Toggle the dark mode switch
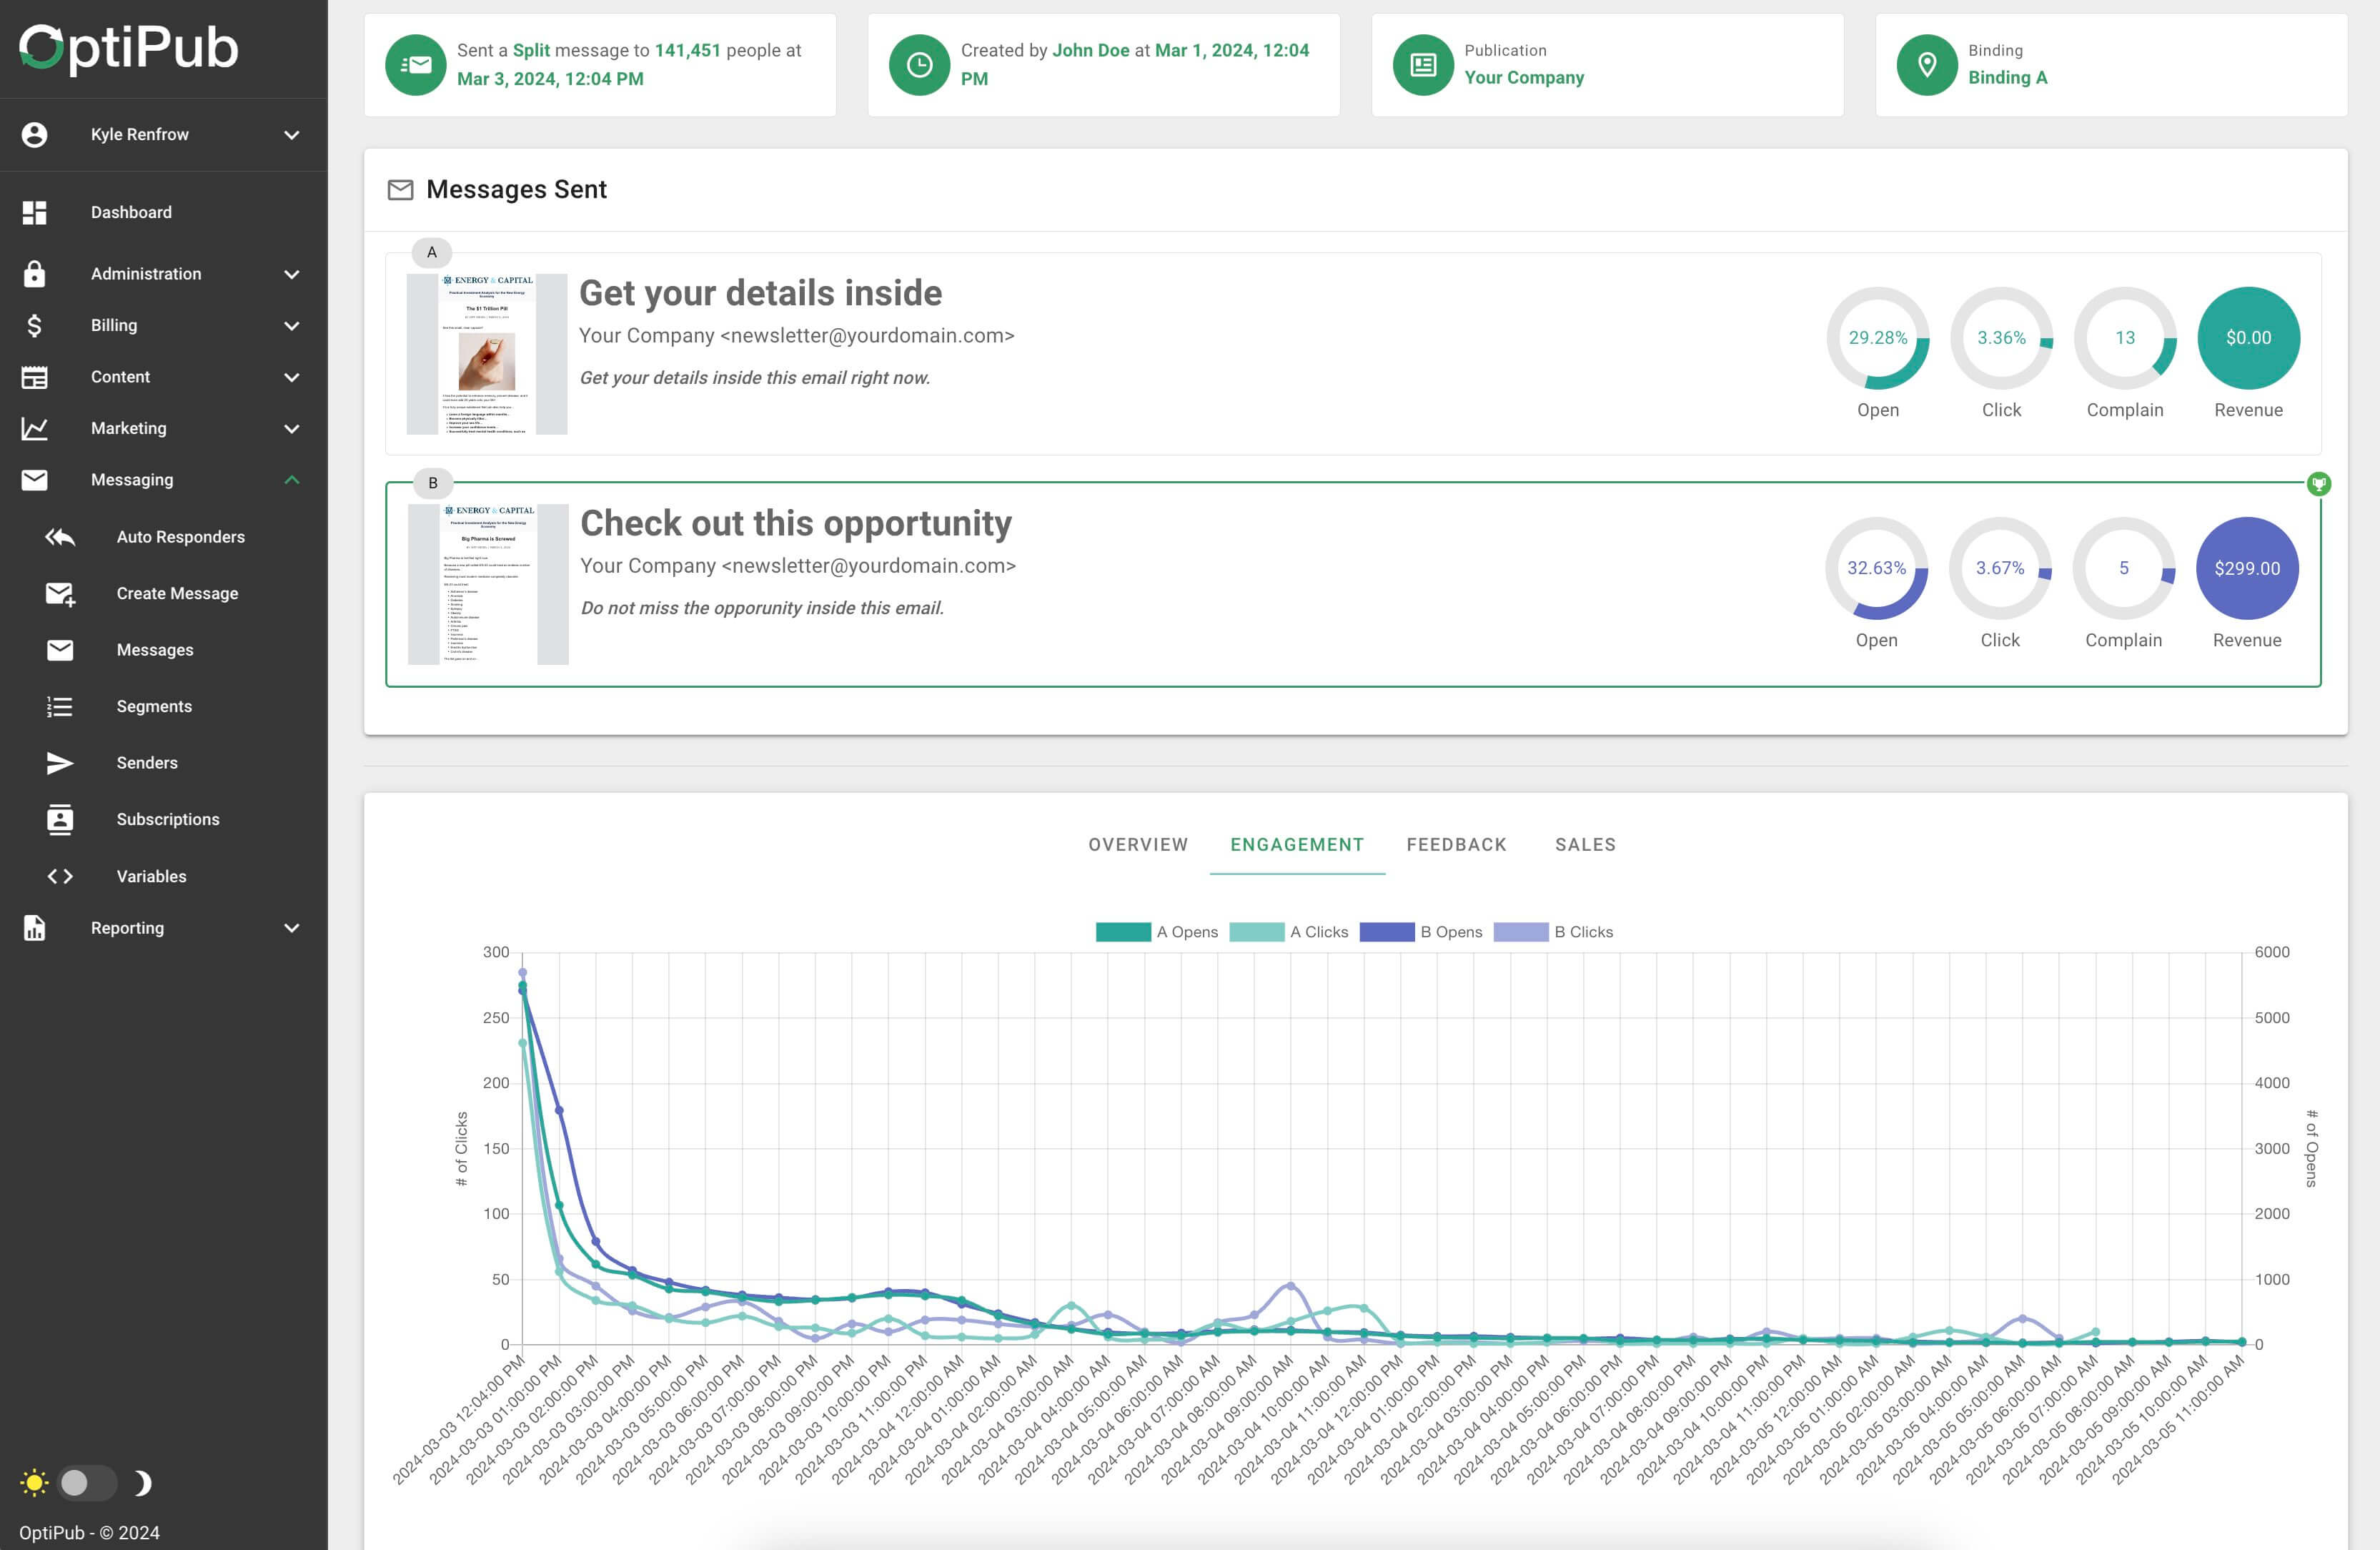The width and height of the screenshot is (2380, 1550). 87,1482
